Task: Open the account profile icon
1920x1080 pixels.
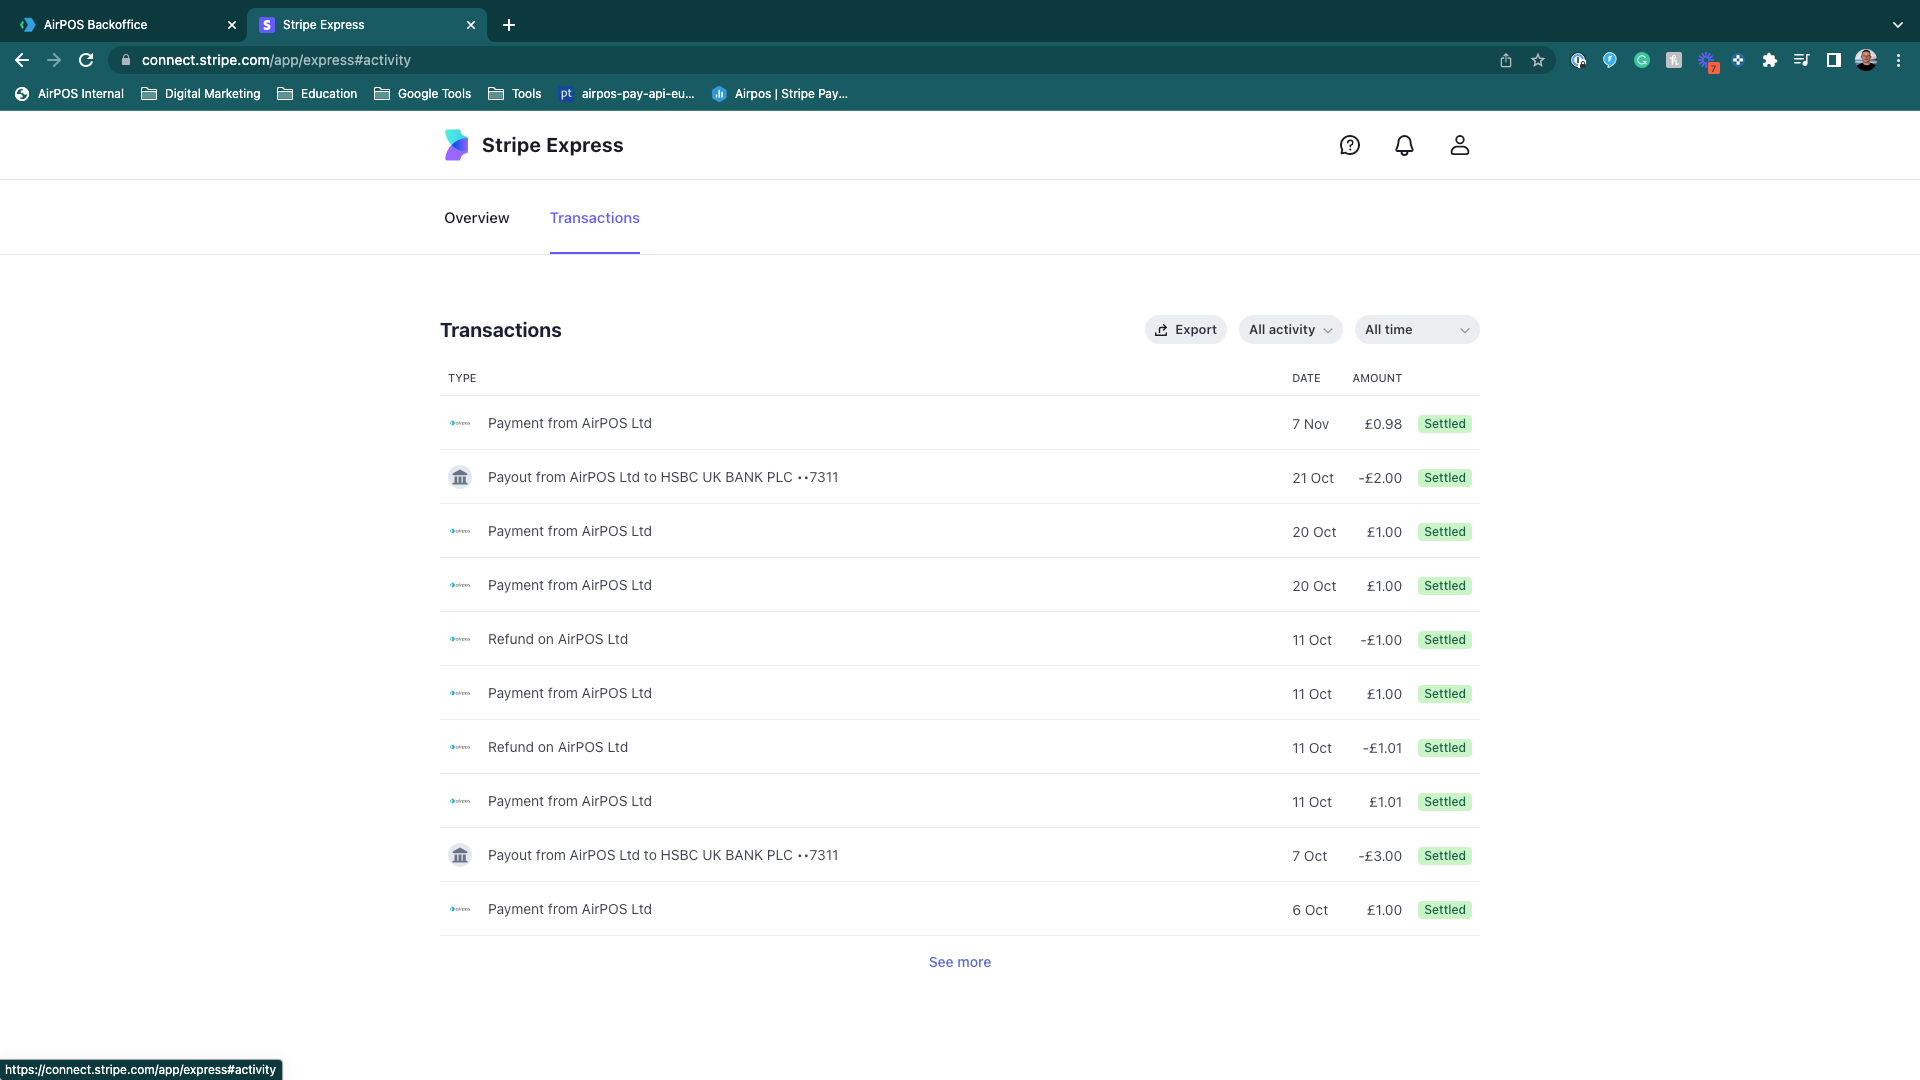Action: tap(1459, 146)
